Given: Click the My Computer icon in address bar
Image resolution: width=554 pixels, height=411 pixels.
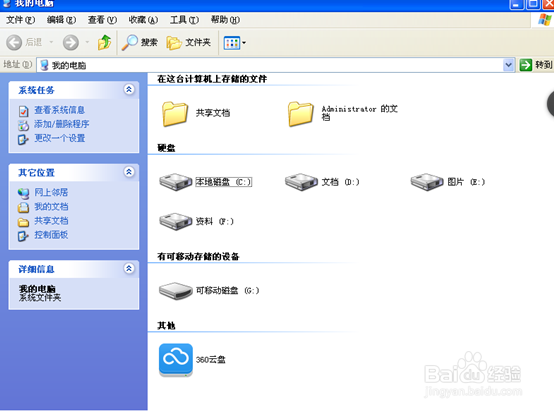Looking at the screenshot, I should pos(44,65).
